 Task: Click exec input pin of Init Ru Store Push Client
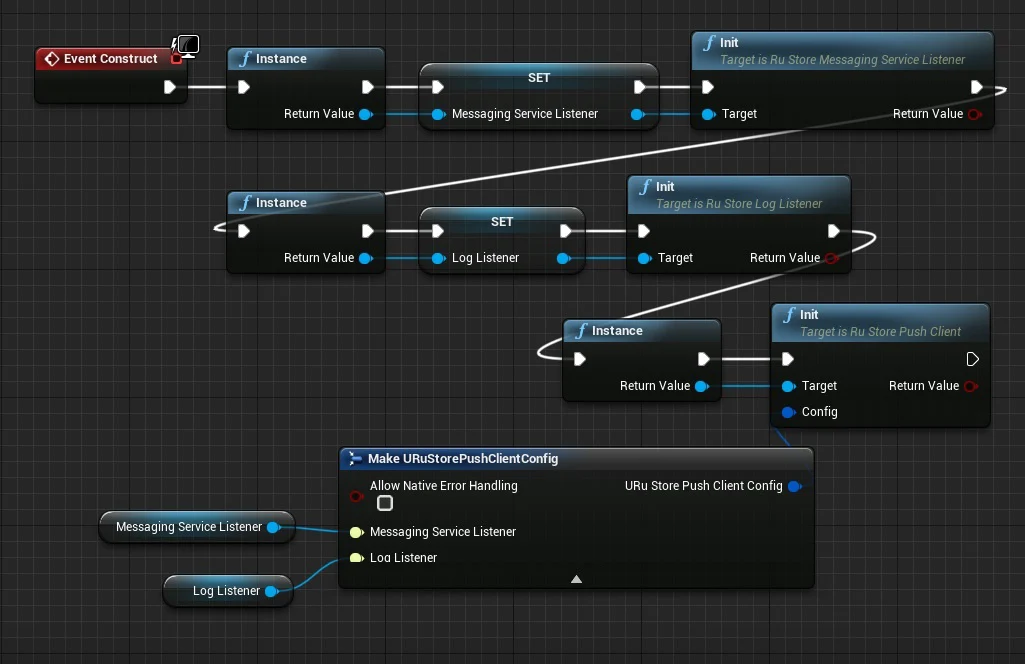(788, 359)
